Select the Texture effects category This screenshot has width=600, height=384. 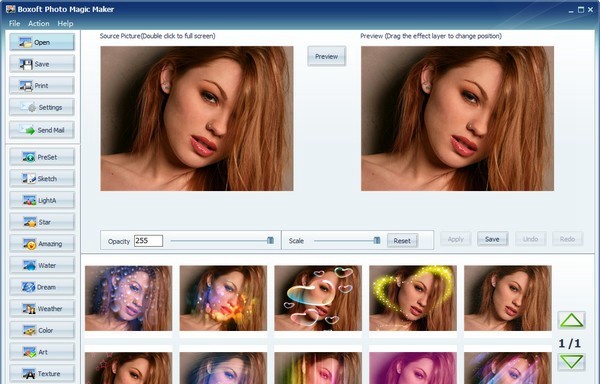[42, 373]
